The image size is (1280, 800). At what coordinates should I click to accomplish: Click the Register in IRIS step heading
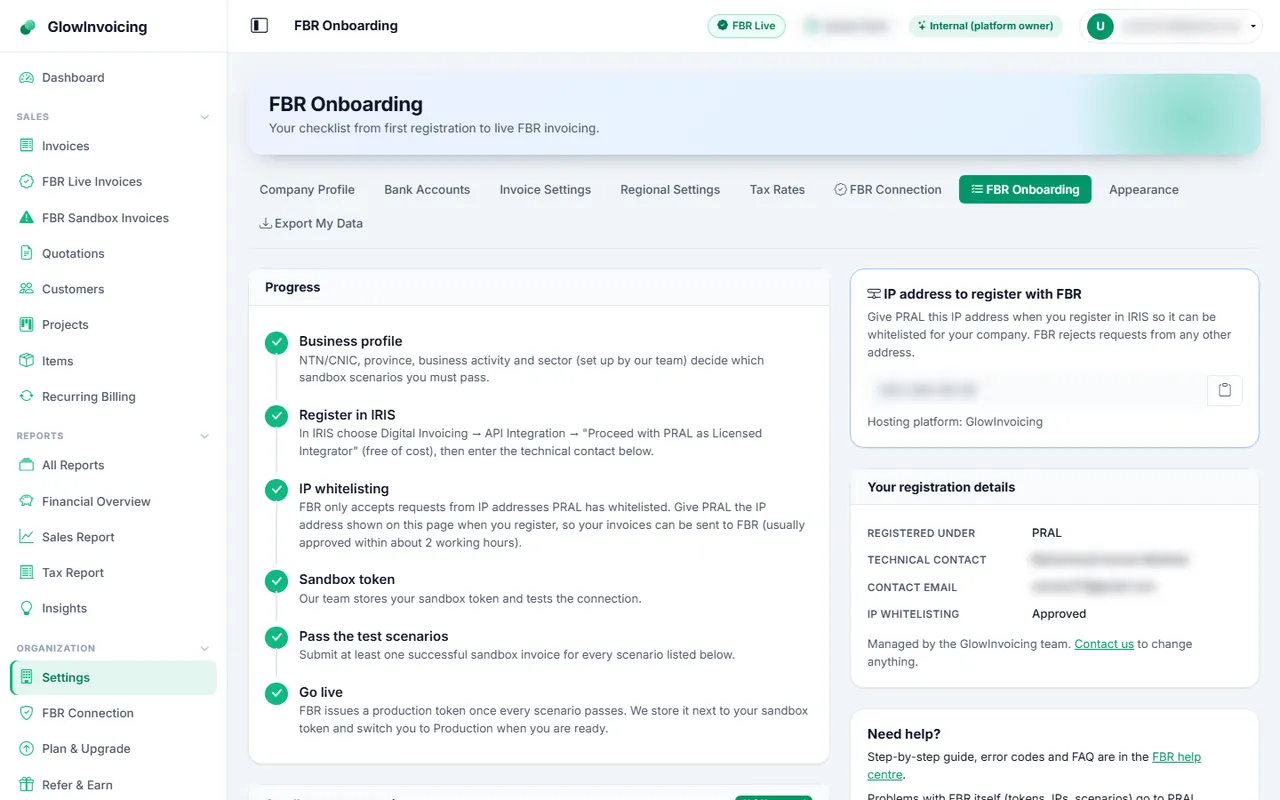[x=348, y=415]
